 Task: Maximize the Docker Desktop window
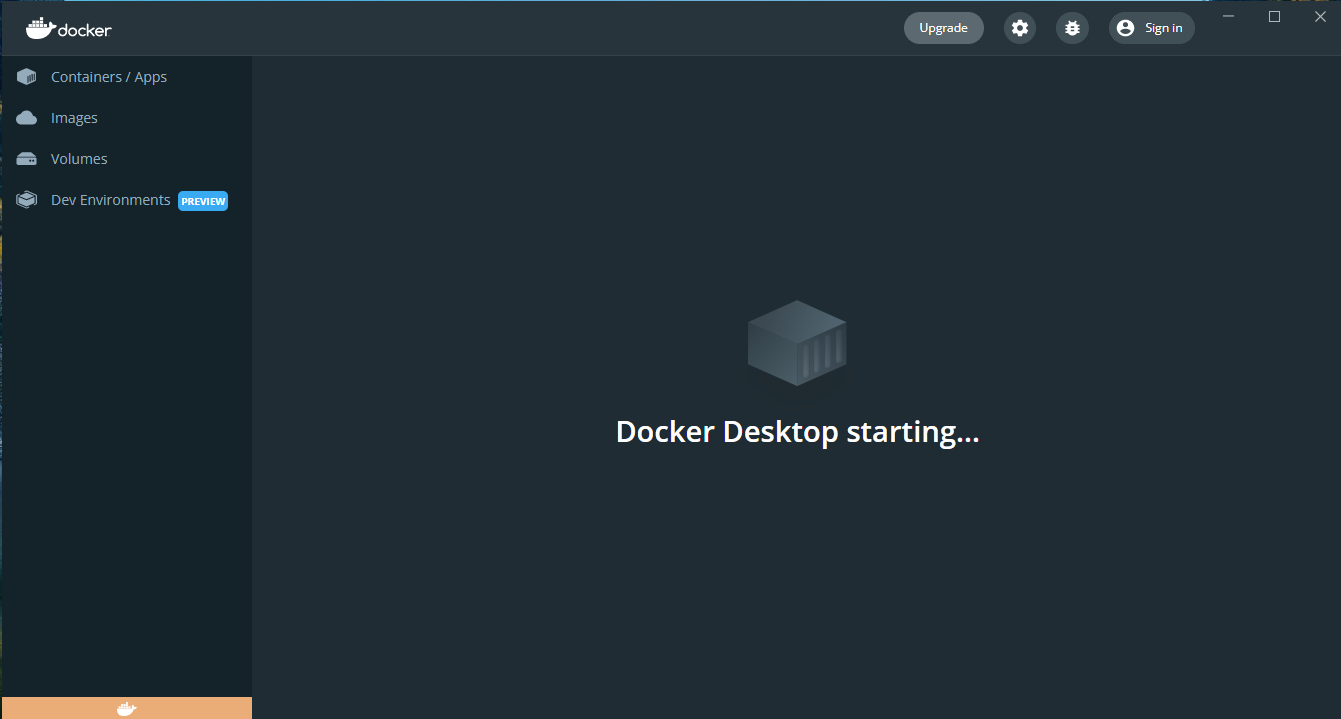point(1274,16)
